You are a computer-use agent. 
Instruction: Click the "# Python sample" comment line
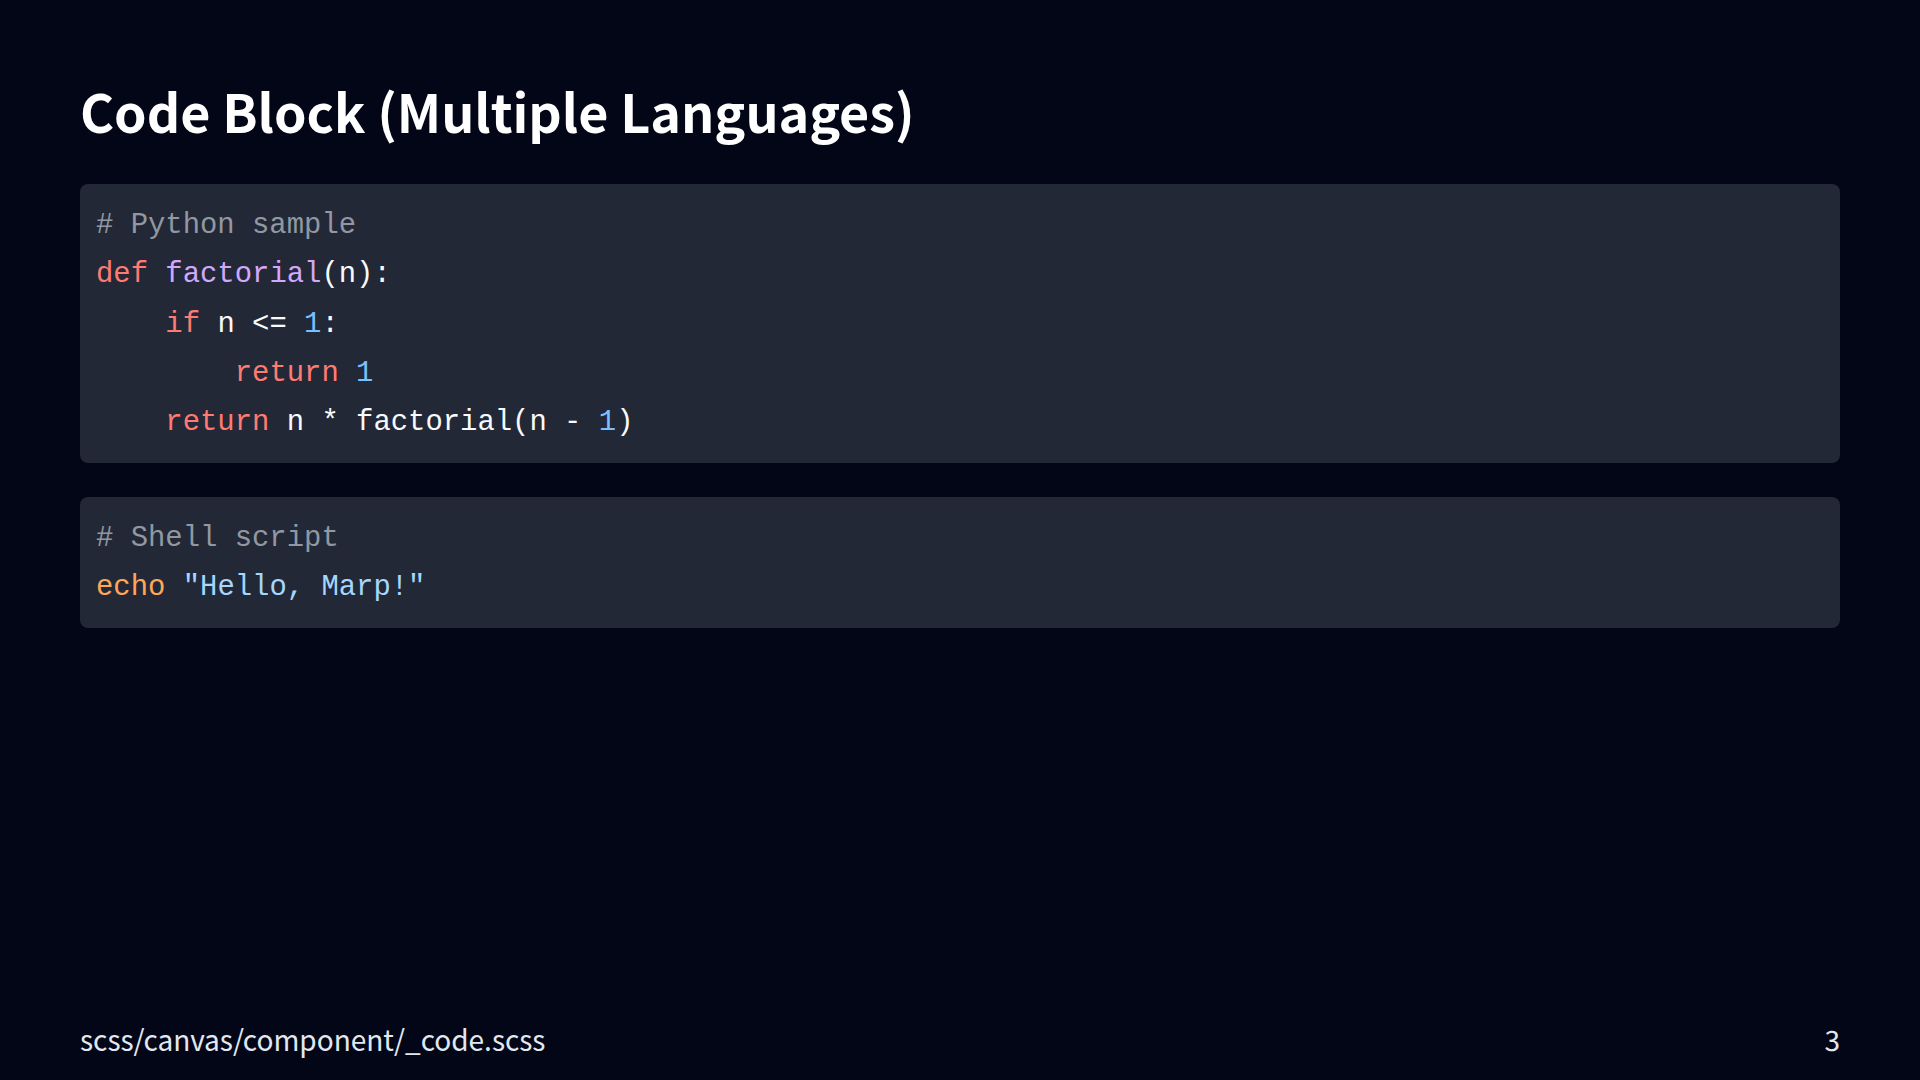[225, 224]
